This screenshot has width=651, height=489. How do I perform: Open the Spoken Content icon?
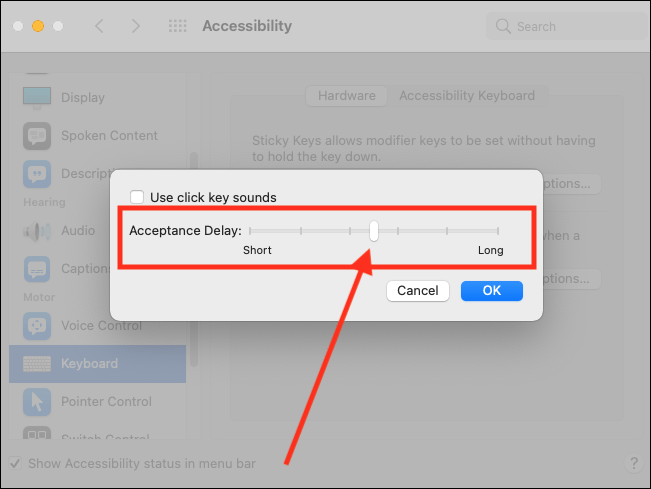pos(37,136)
